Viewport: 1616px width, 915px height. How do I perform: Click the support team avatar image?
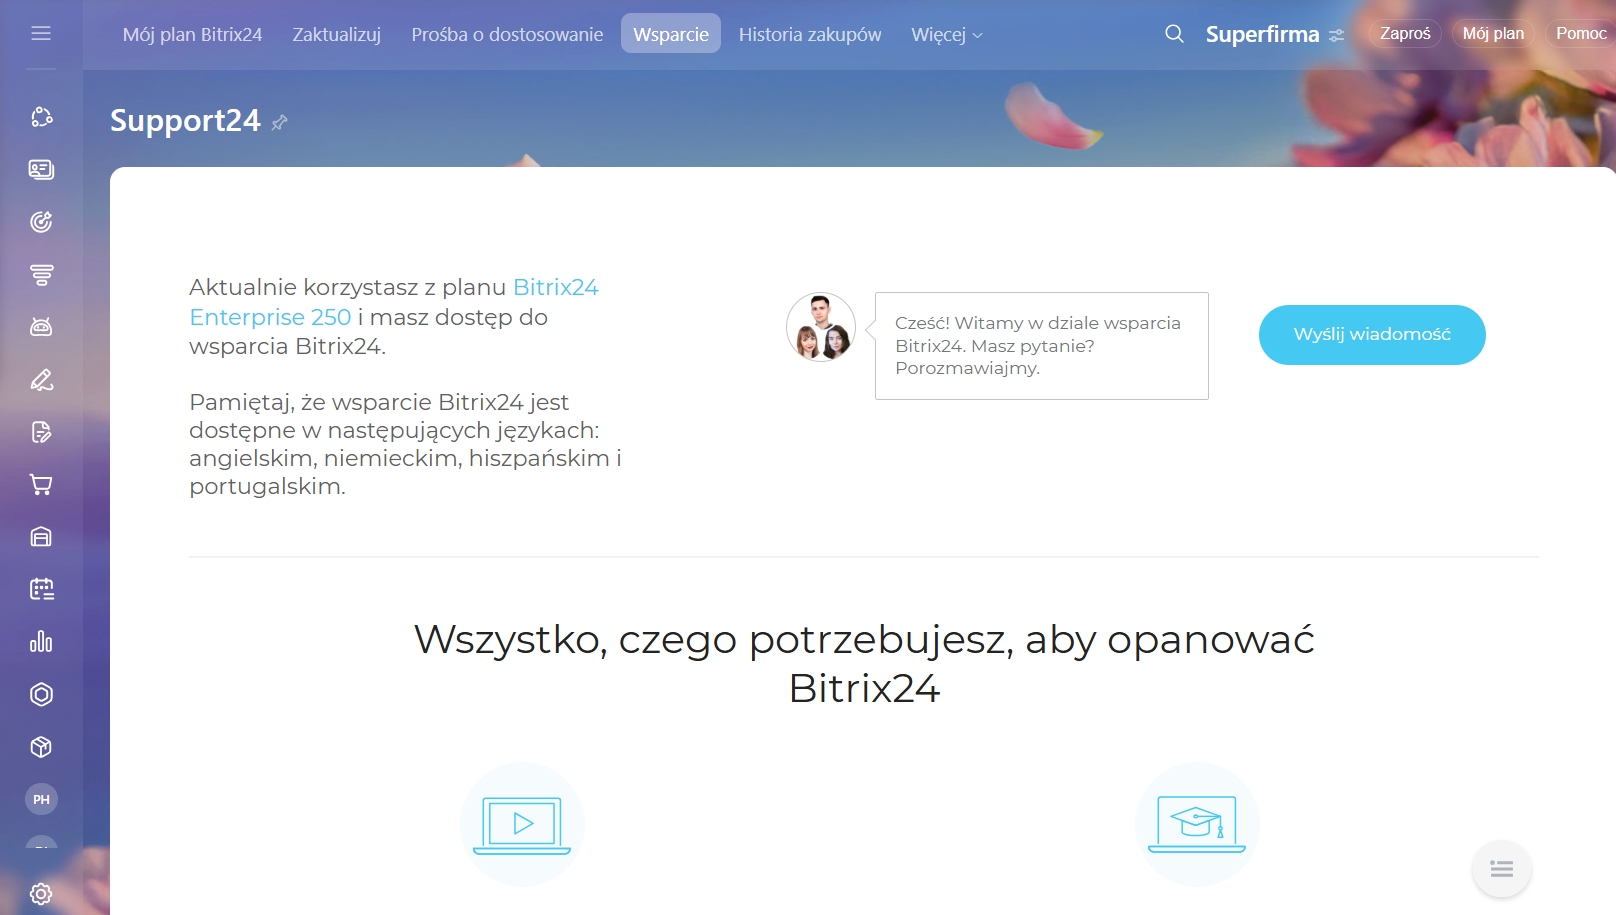tap(821, 327)
